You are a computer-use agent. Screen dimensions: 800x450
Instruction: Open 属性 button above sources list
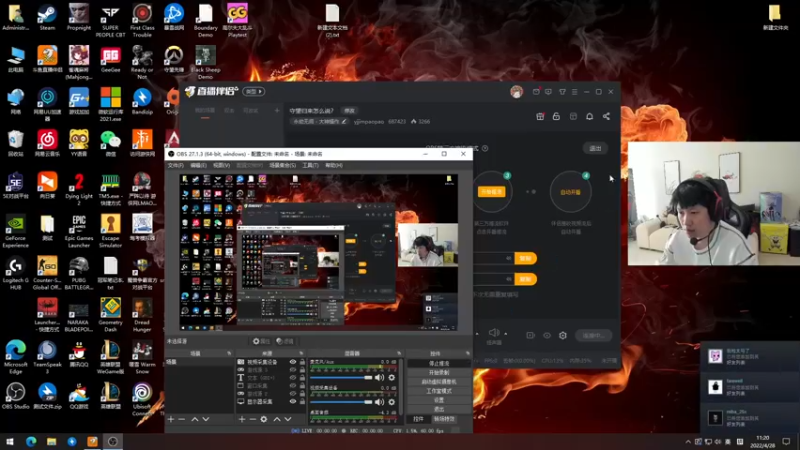coord(261,341)
